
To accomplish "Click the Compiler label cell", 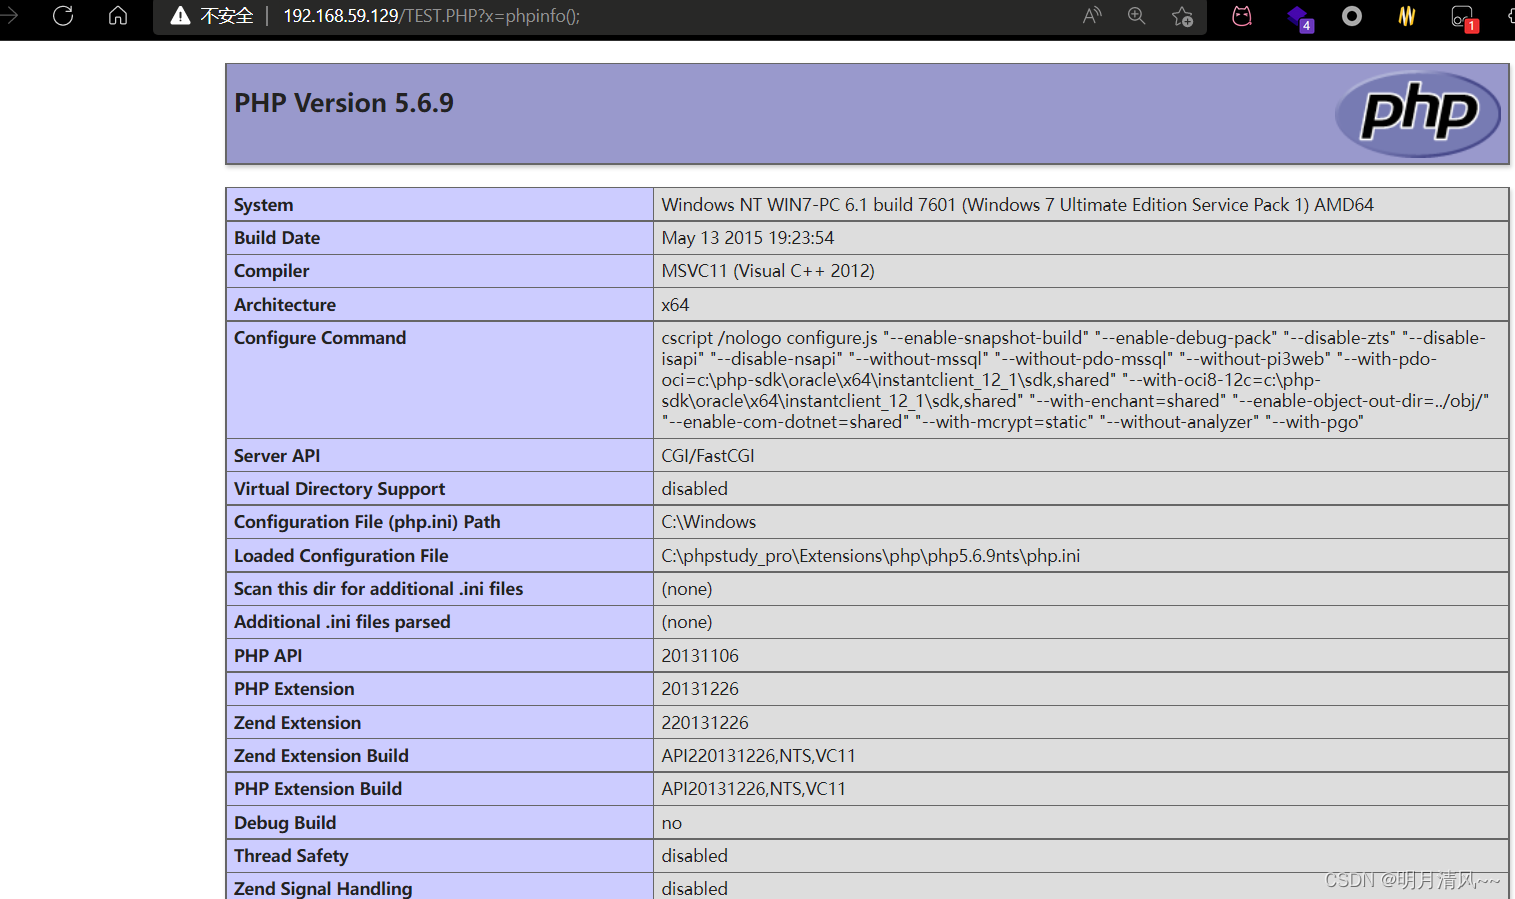I will click(x=439, y=271).
